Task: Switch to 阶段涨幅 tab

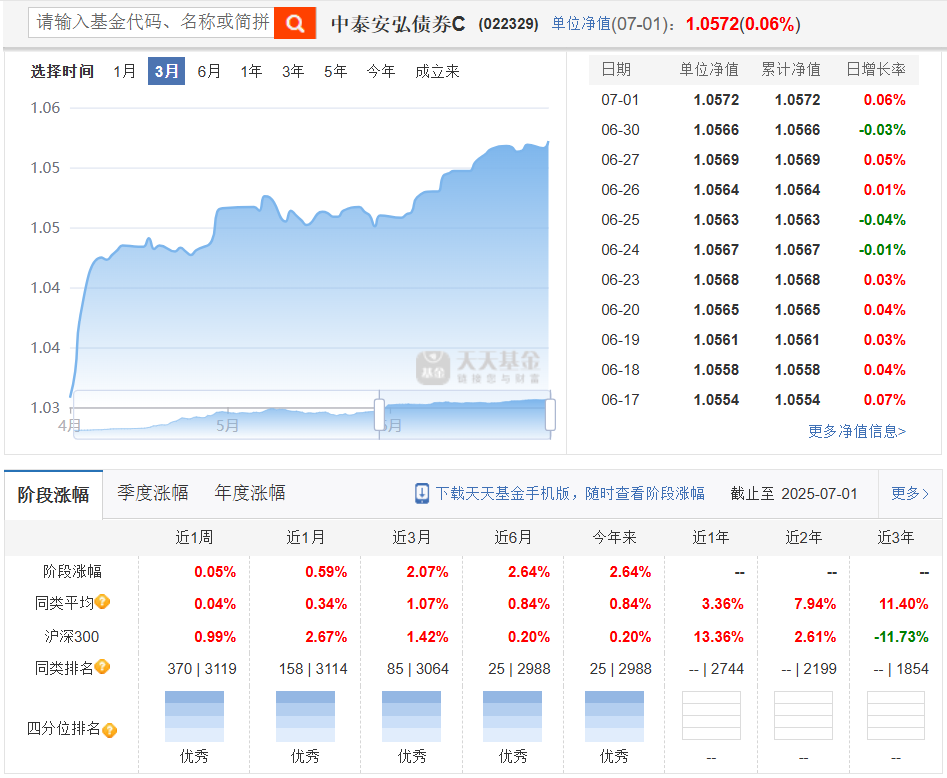Action: 53,495
